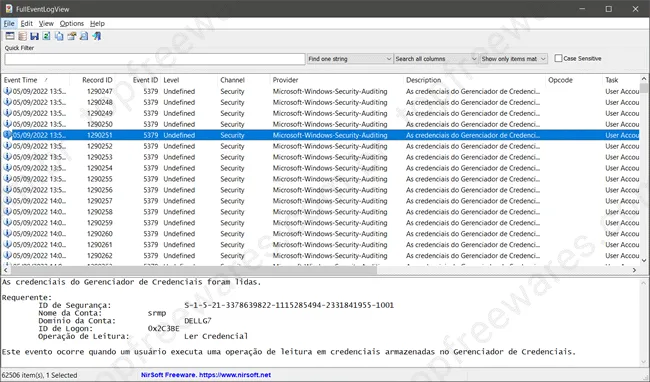This screenshot has height=382, width=650.
Task: Click the account name value 'srmp'
Action: [157, 313]
